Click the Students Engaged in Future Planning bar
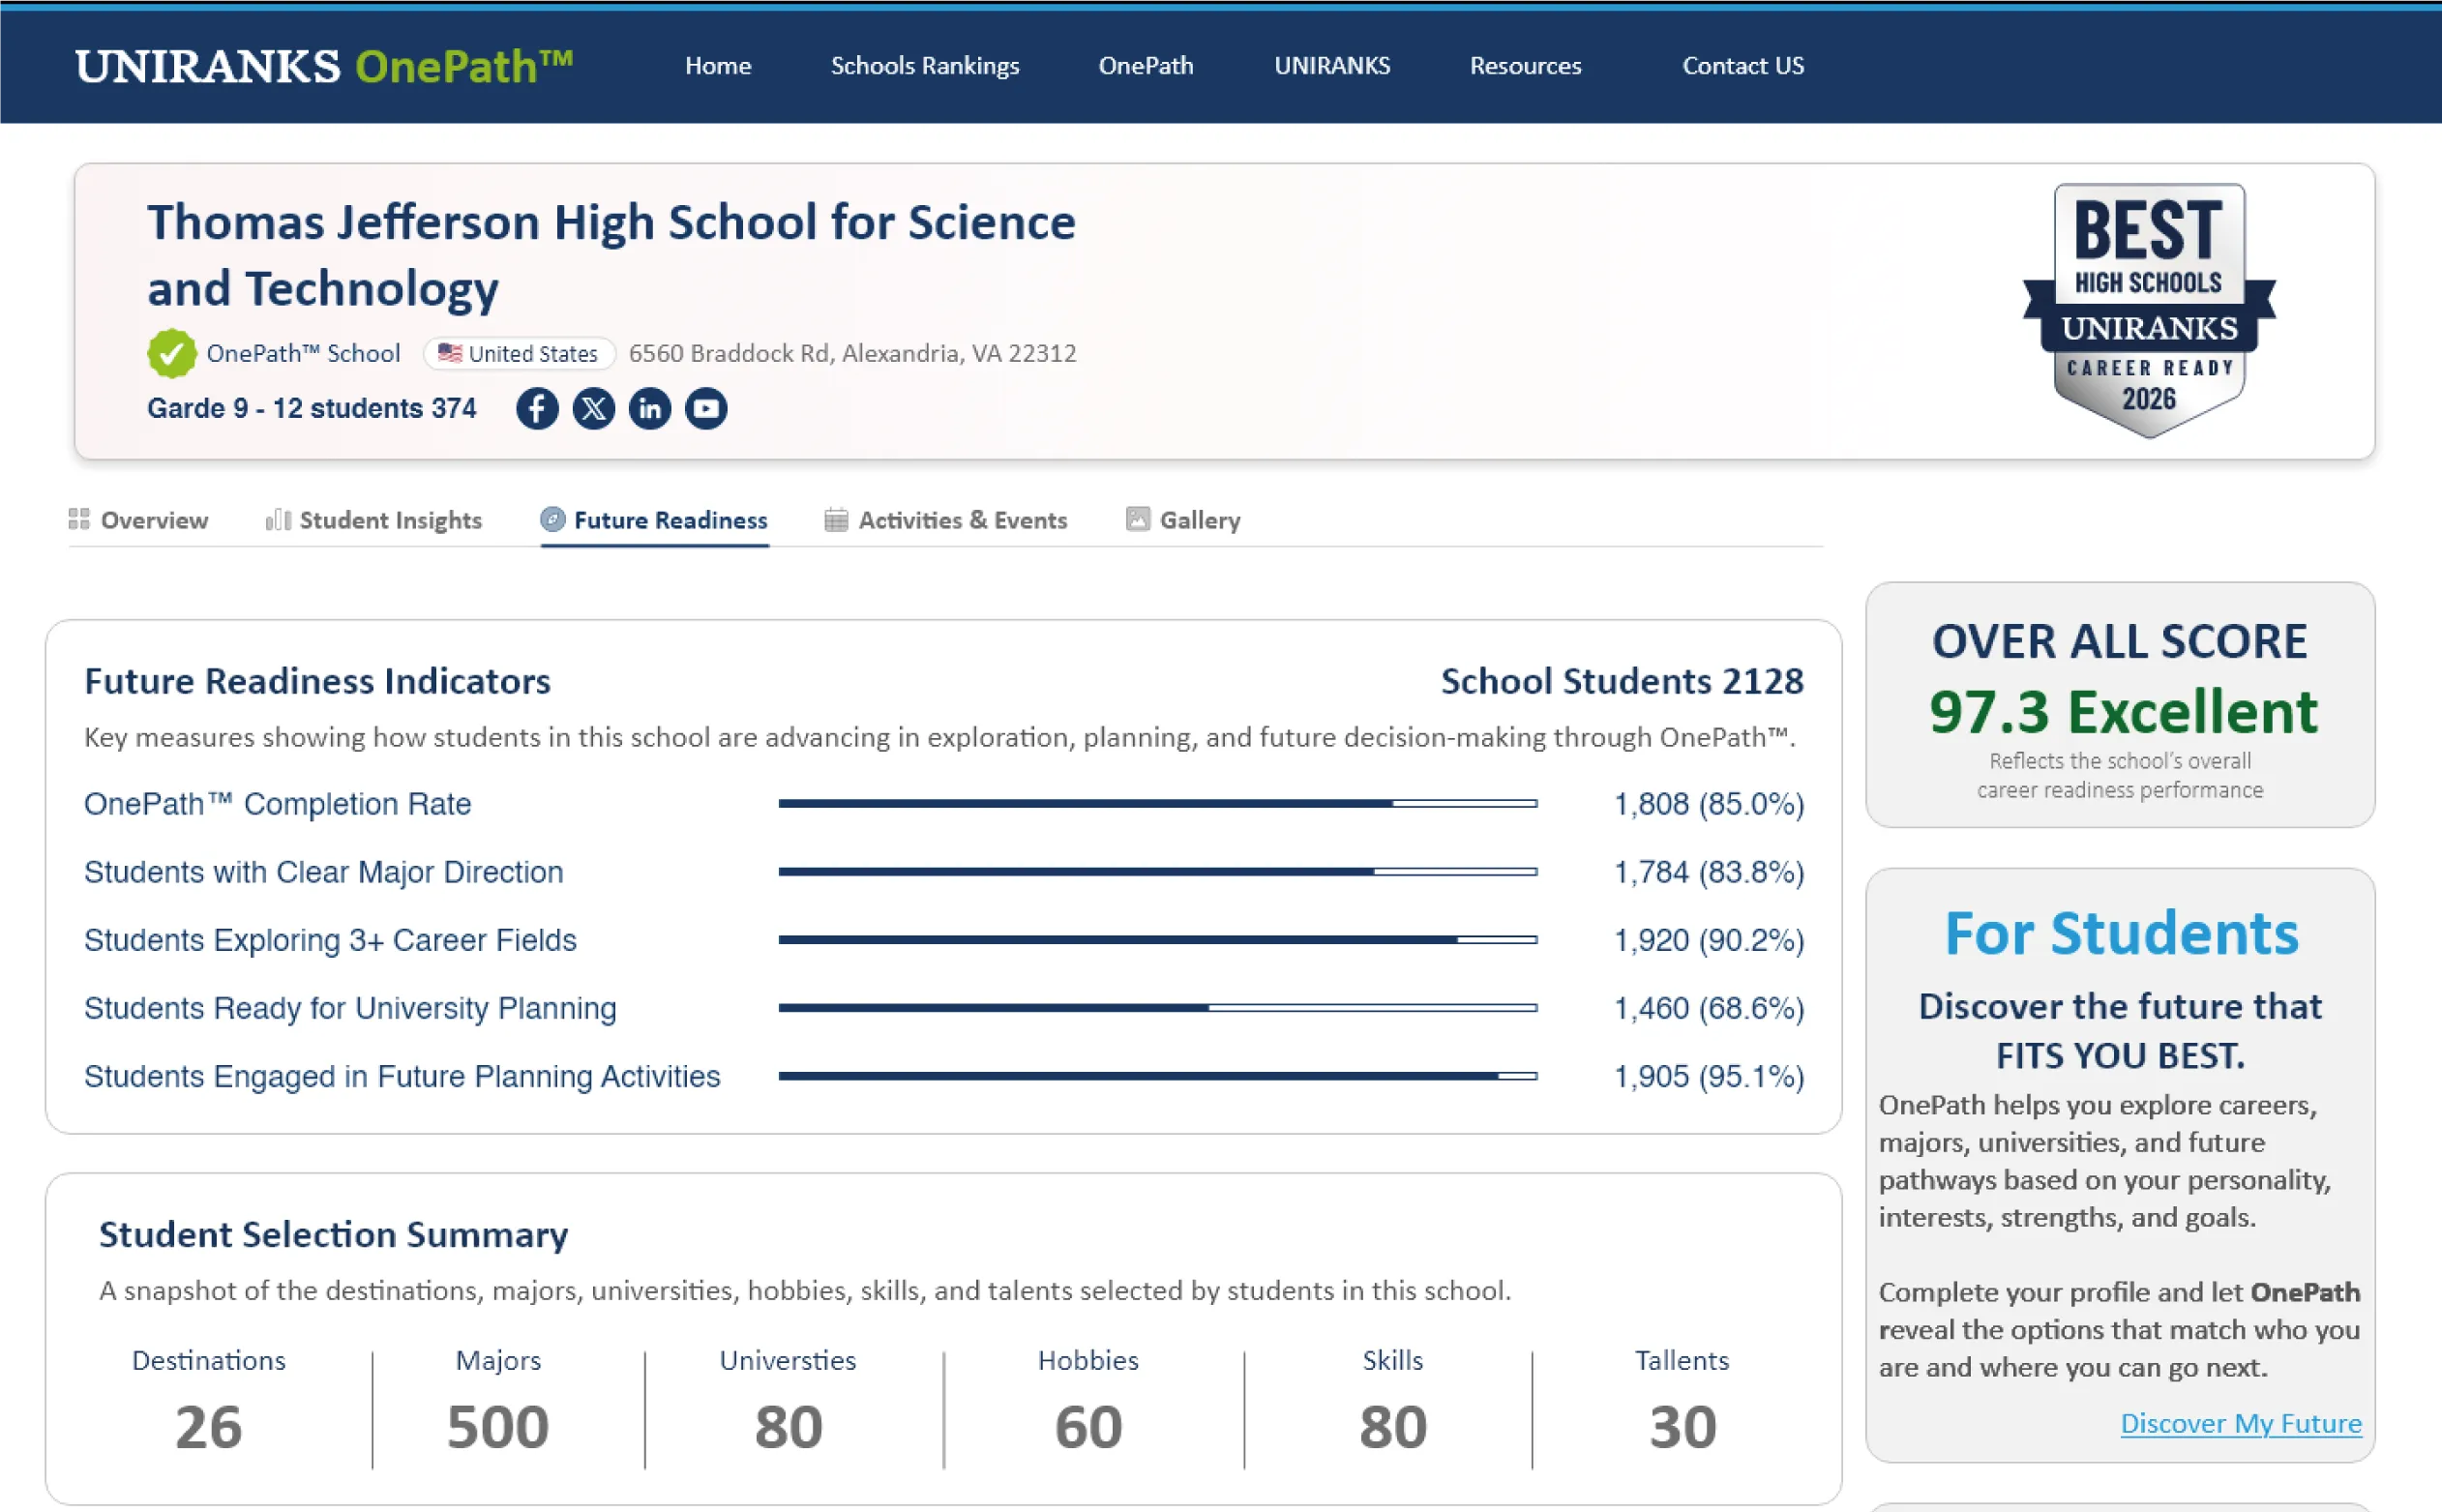The image size is (2442, 1512). click(x=1158, y=1076)
